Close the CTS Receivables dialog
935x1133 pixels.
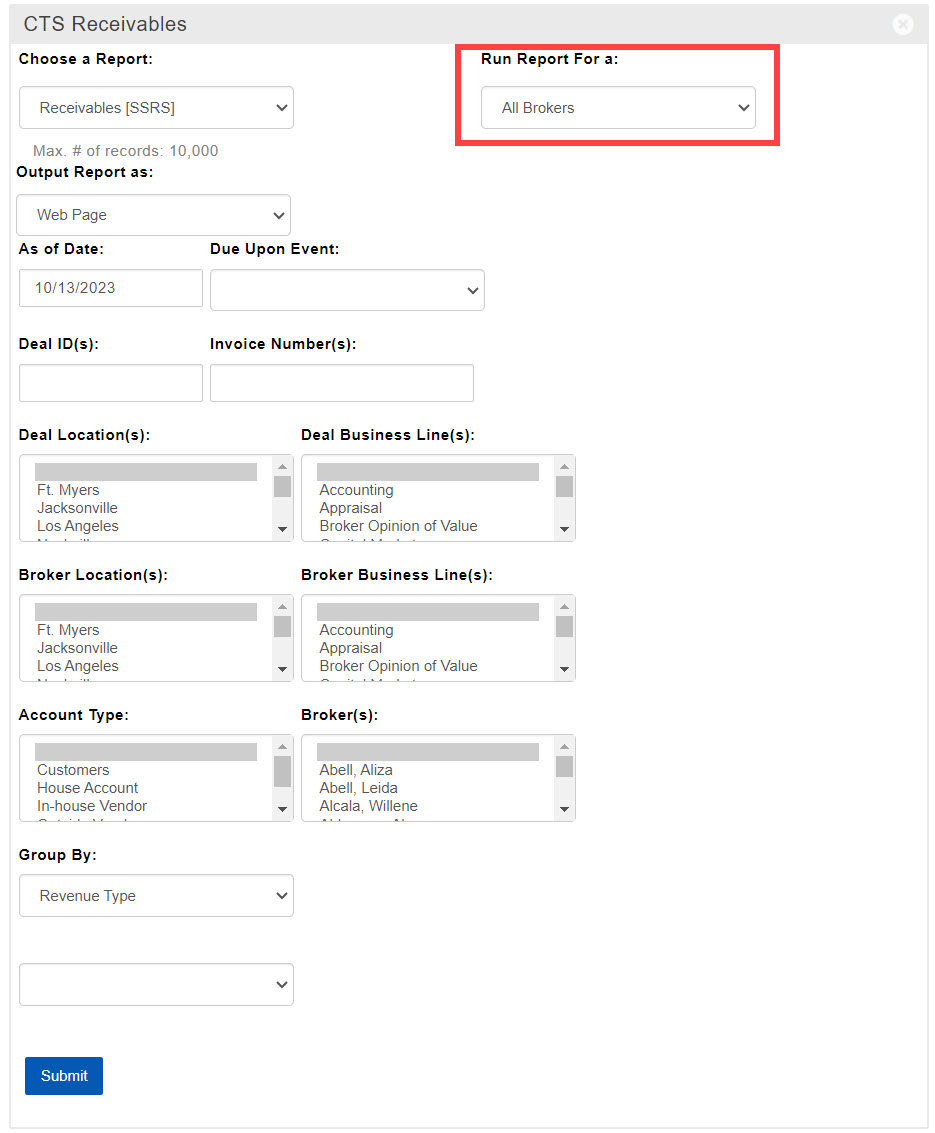click(x=903, y=25)
